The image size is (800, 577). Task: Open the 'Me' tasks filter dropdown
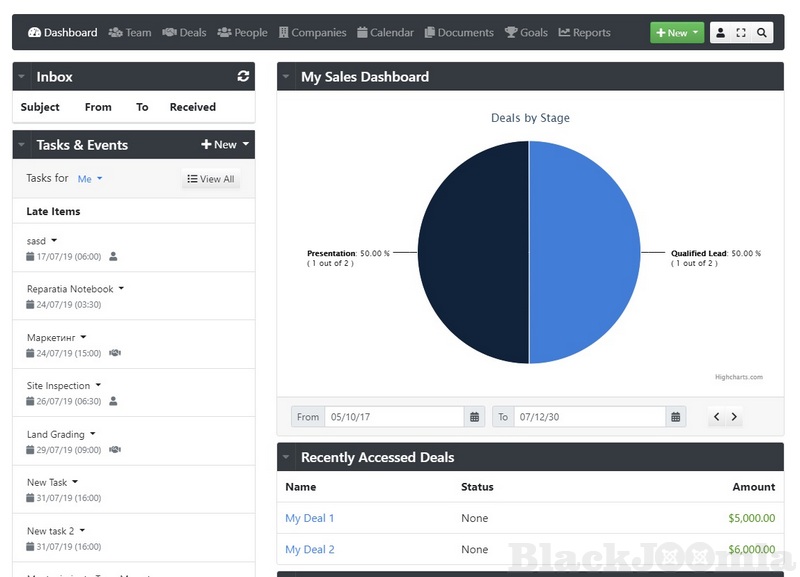tap(90, 179)
